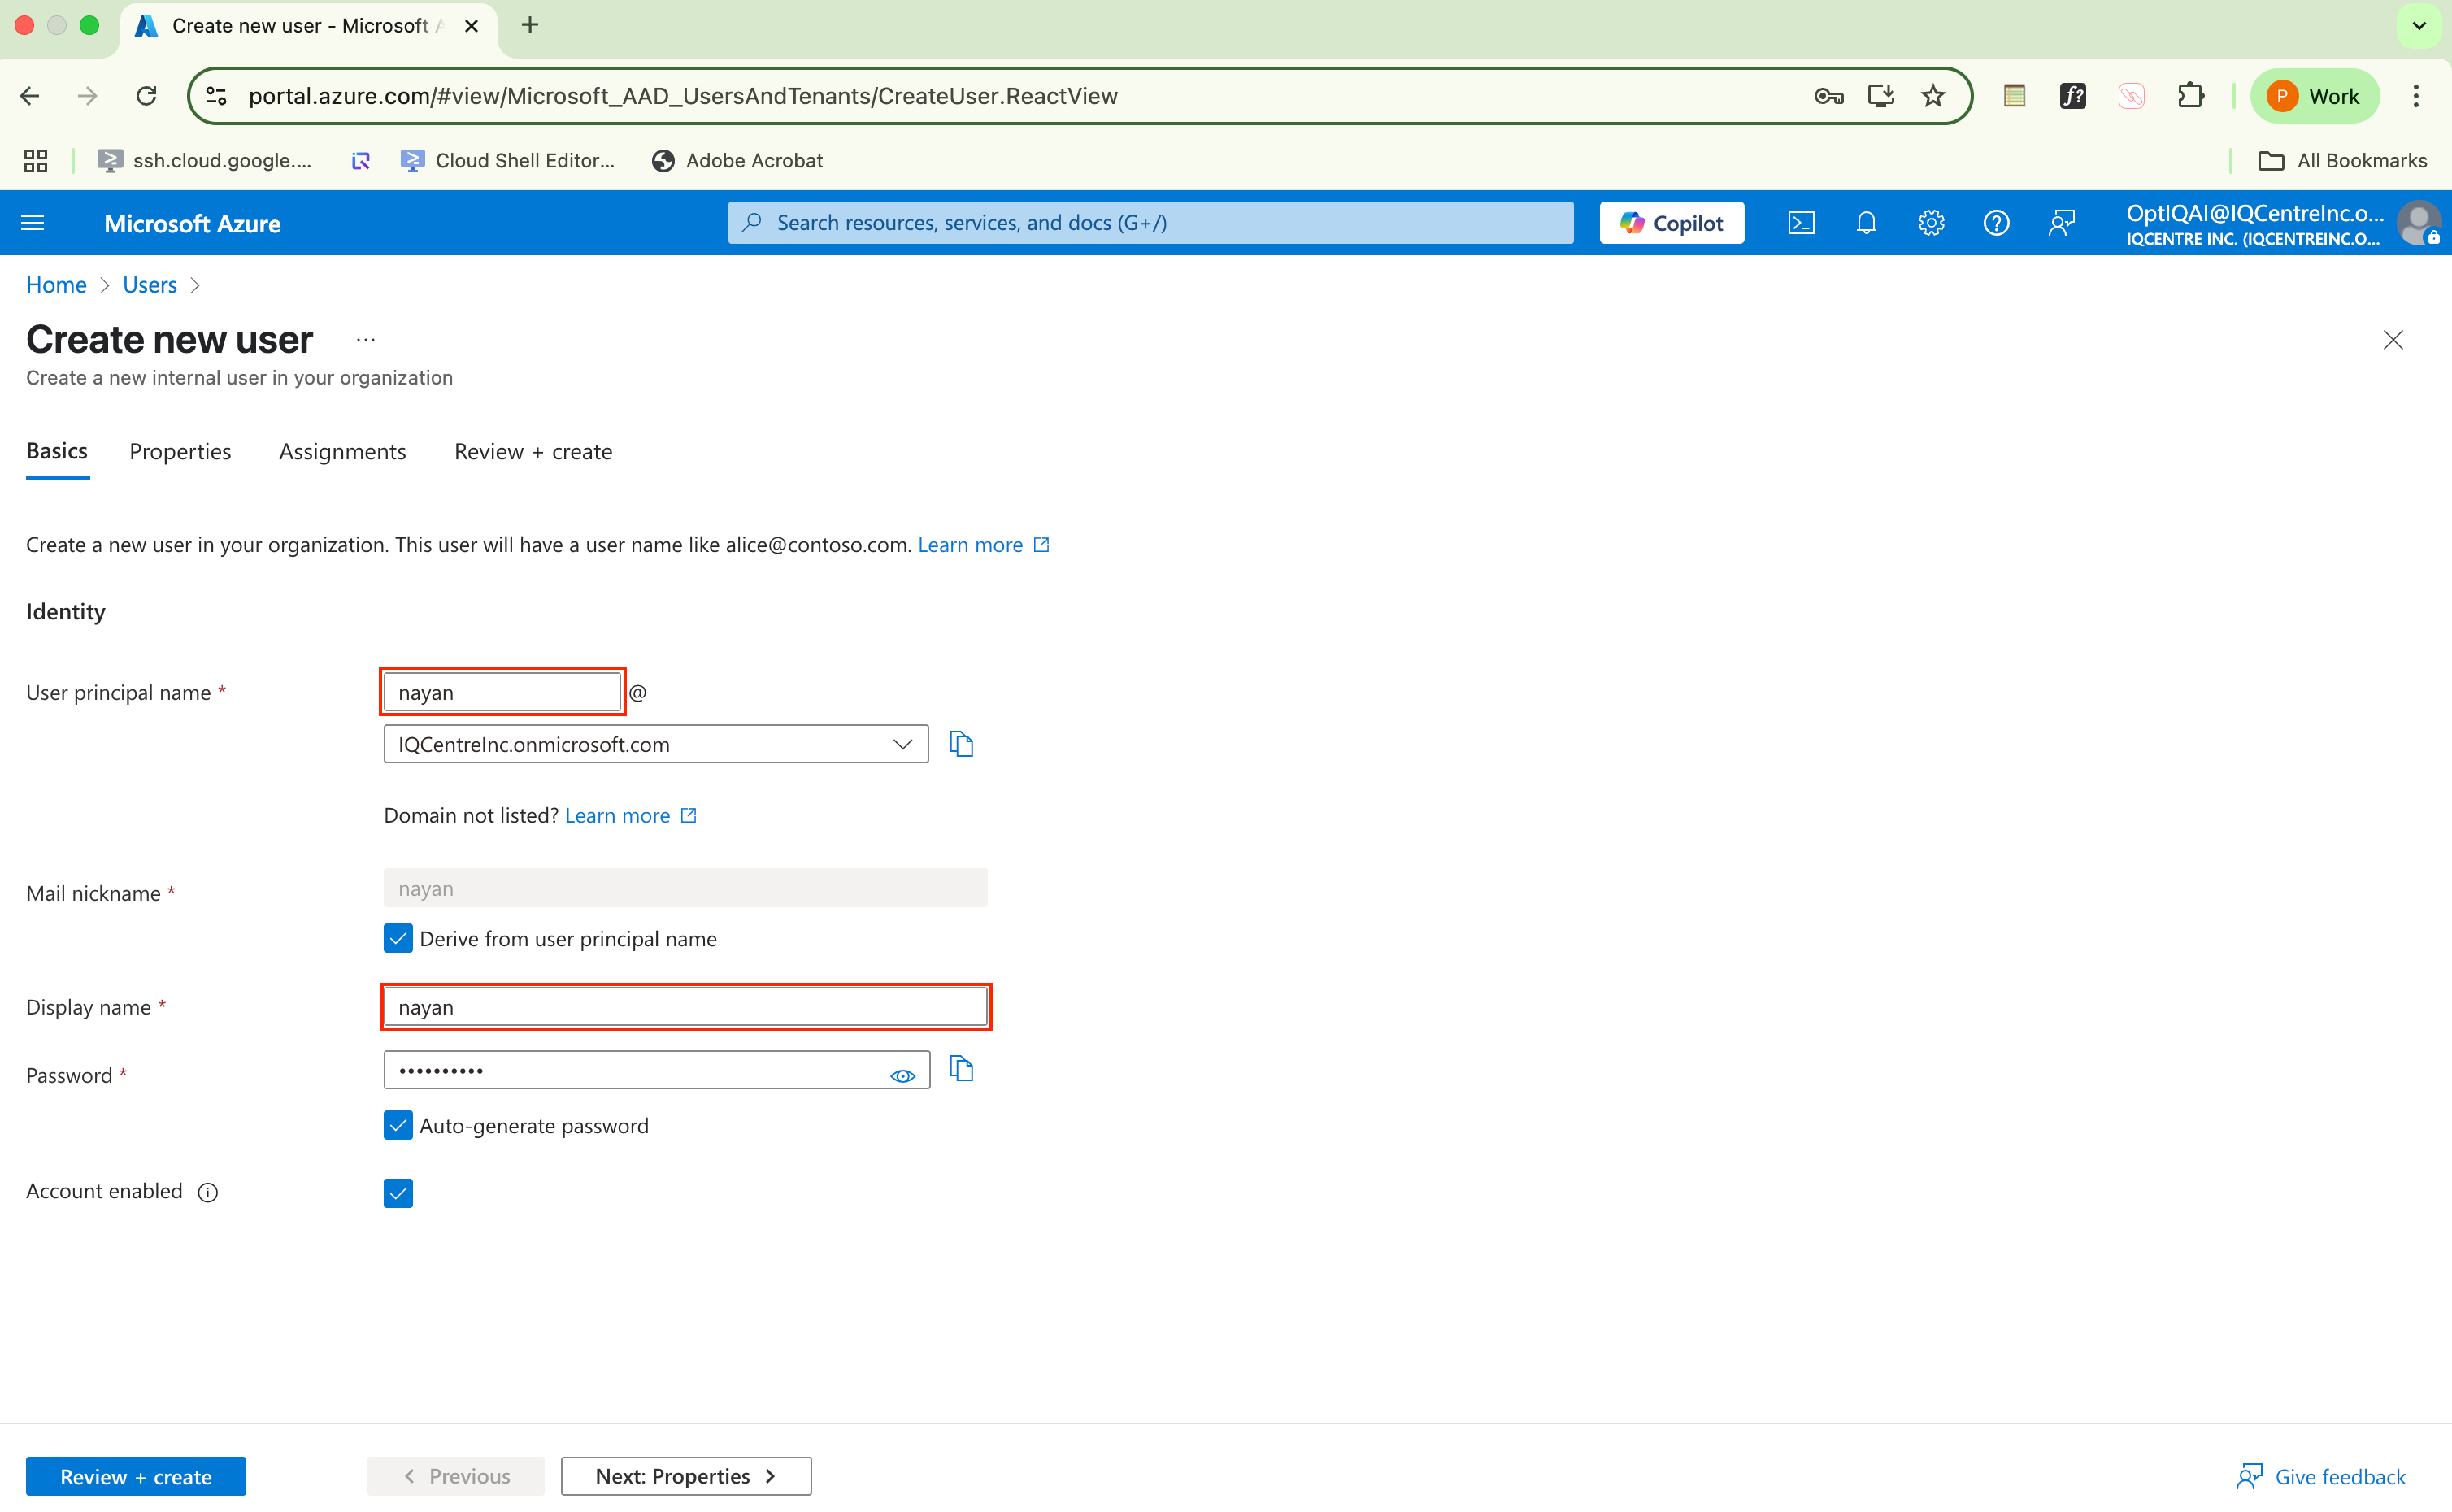Open the browser extensions puzzle icon
The image size is (2452, 1512).
click(2191, 96)
